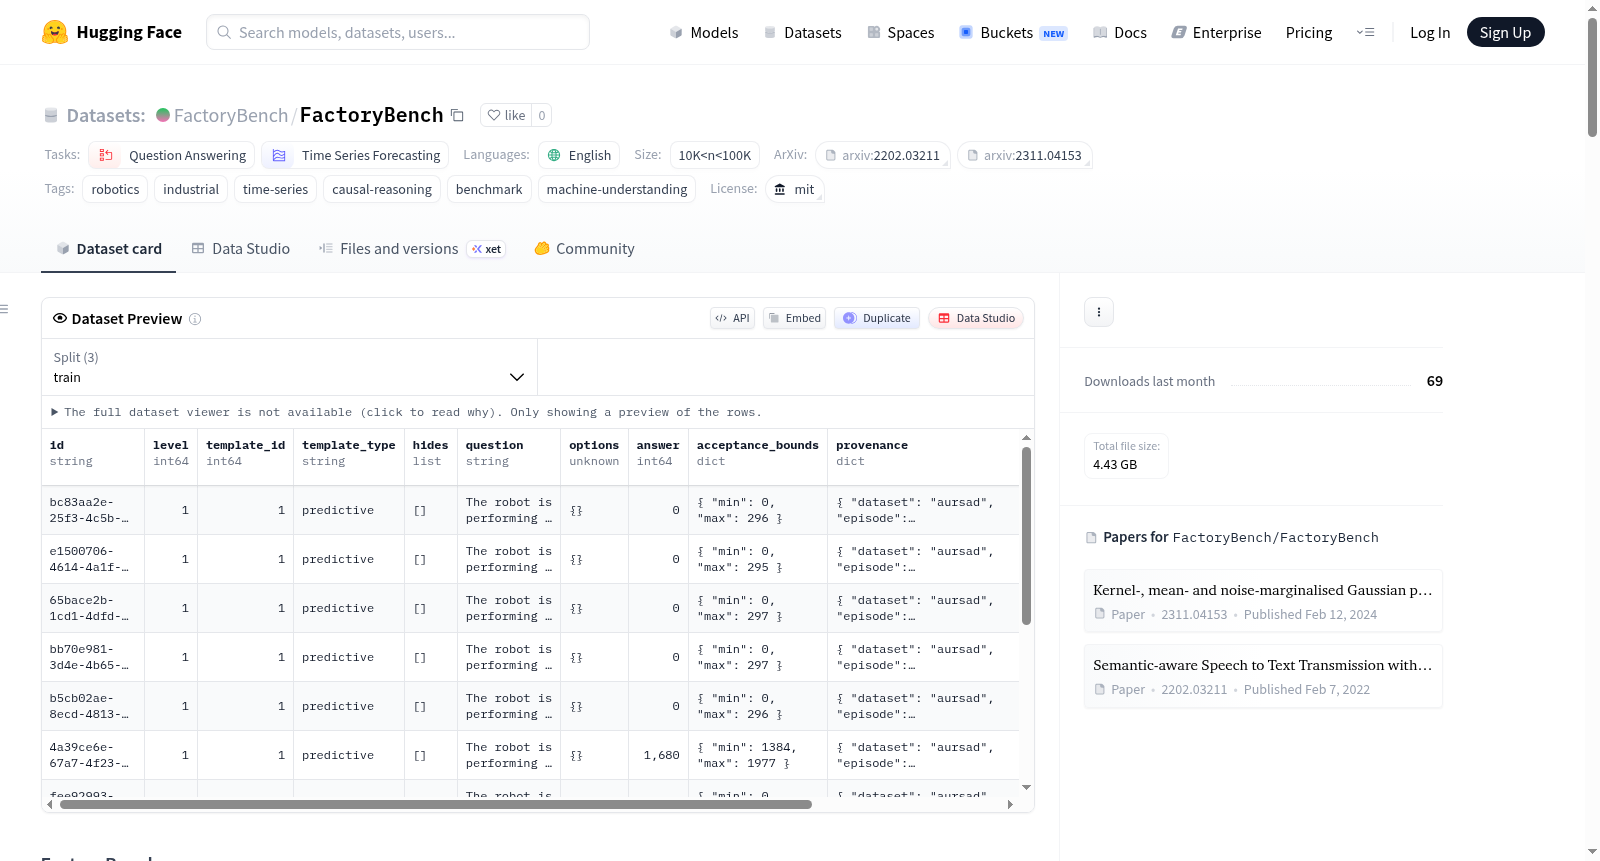Click the table scroll-right arrow

coord(1010,804)
